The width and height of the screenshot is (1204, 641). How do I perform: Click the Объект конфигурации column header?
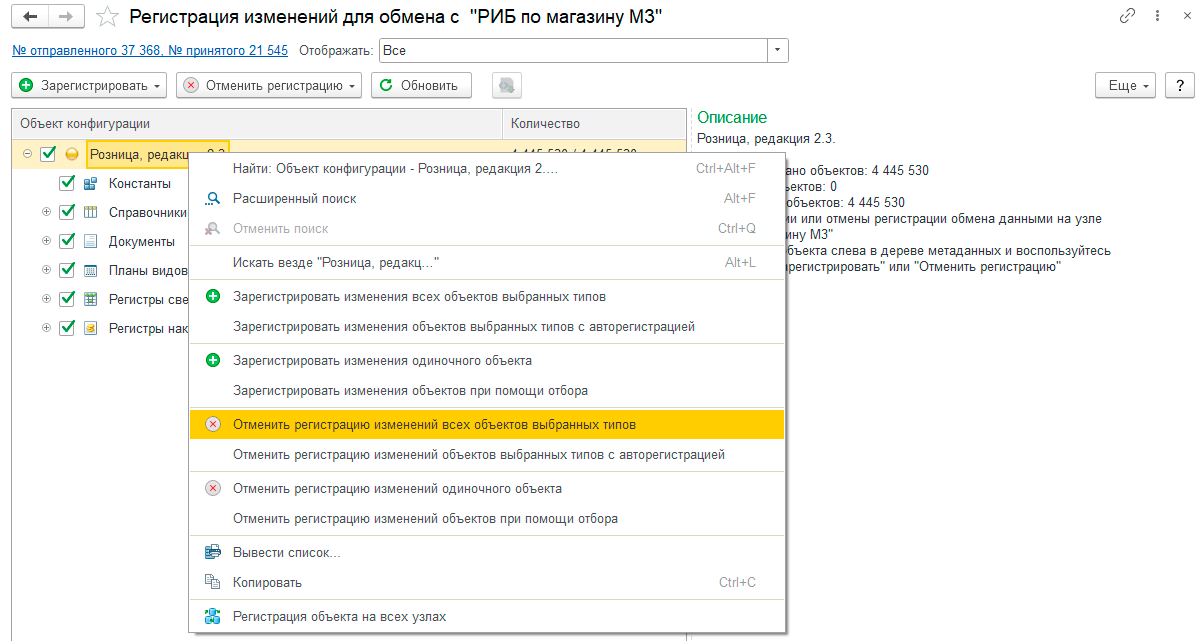coord(257,124)
